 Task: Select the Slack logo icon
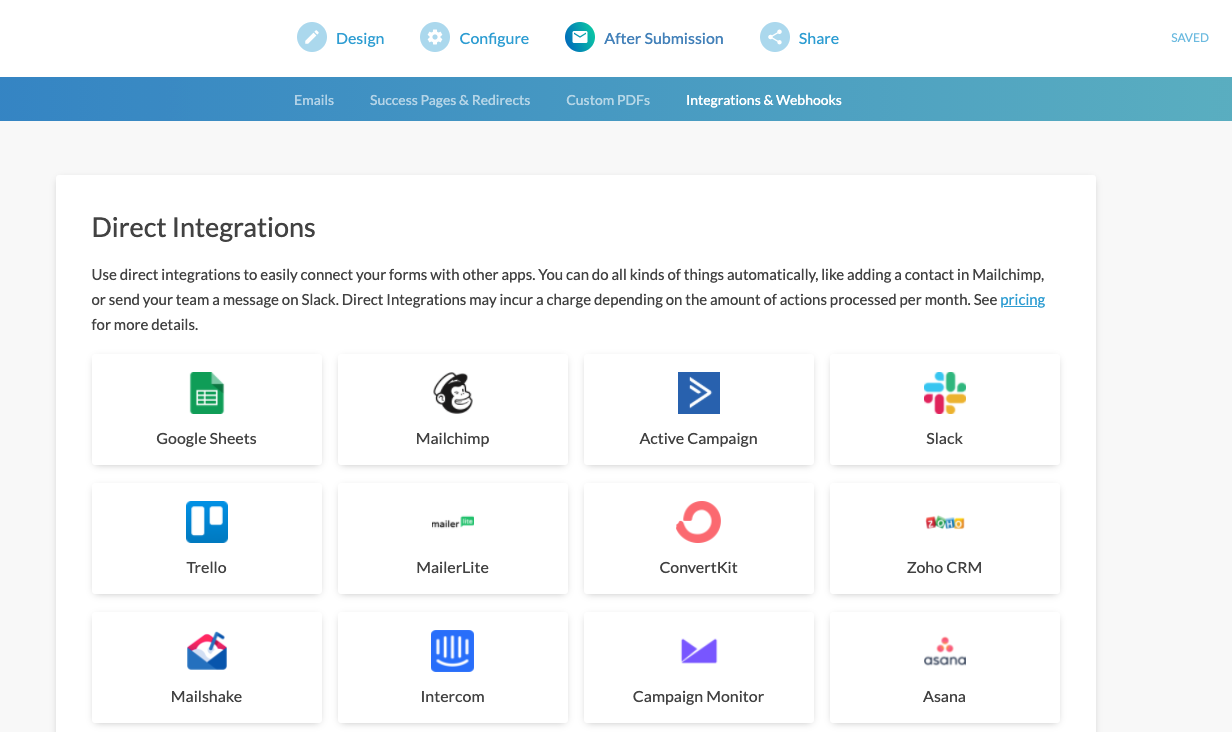[945, 393]
